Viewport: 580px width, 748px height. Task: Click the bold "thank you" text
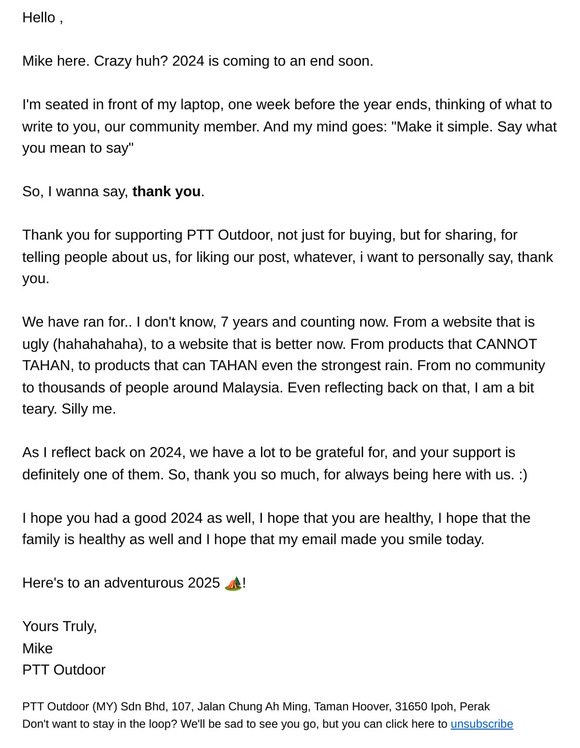[x=166, y=191]
